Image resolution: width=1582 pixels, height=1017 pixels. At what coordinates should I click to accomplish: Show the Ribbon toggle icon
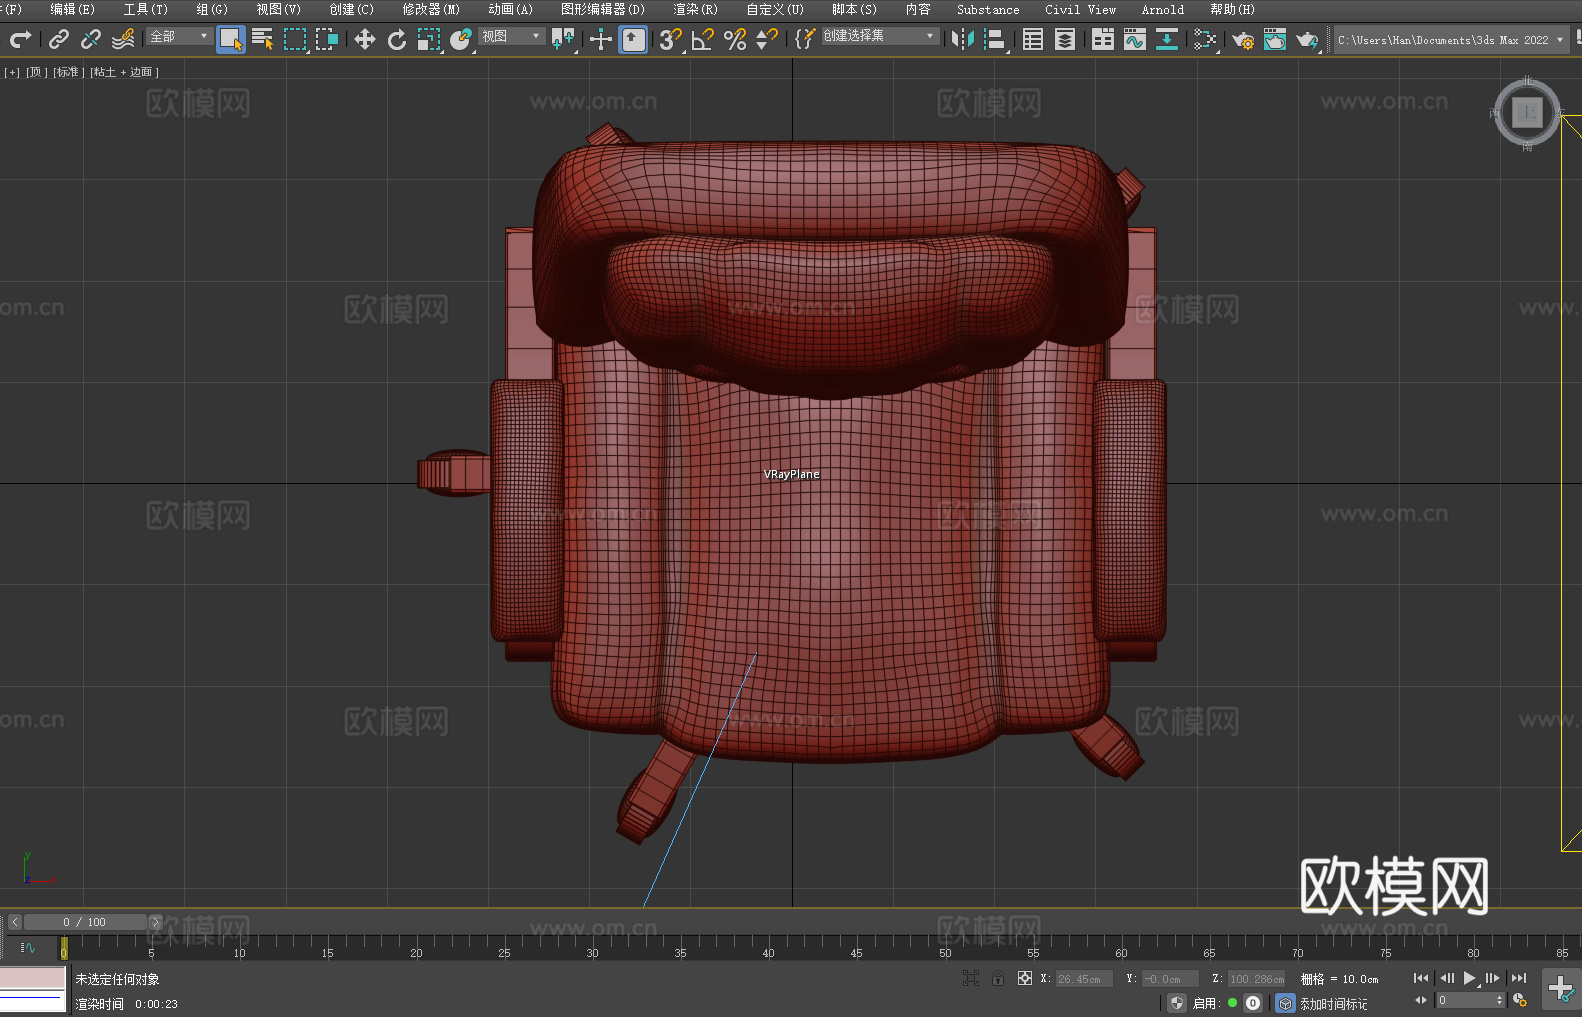point(1103,39)
